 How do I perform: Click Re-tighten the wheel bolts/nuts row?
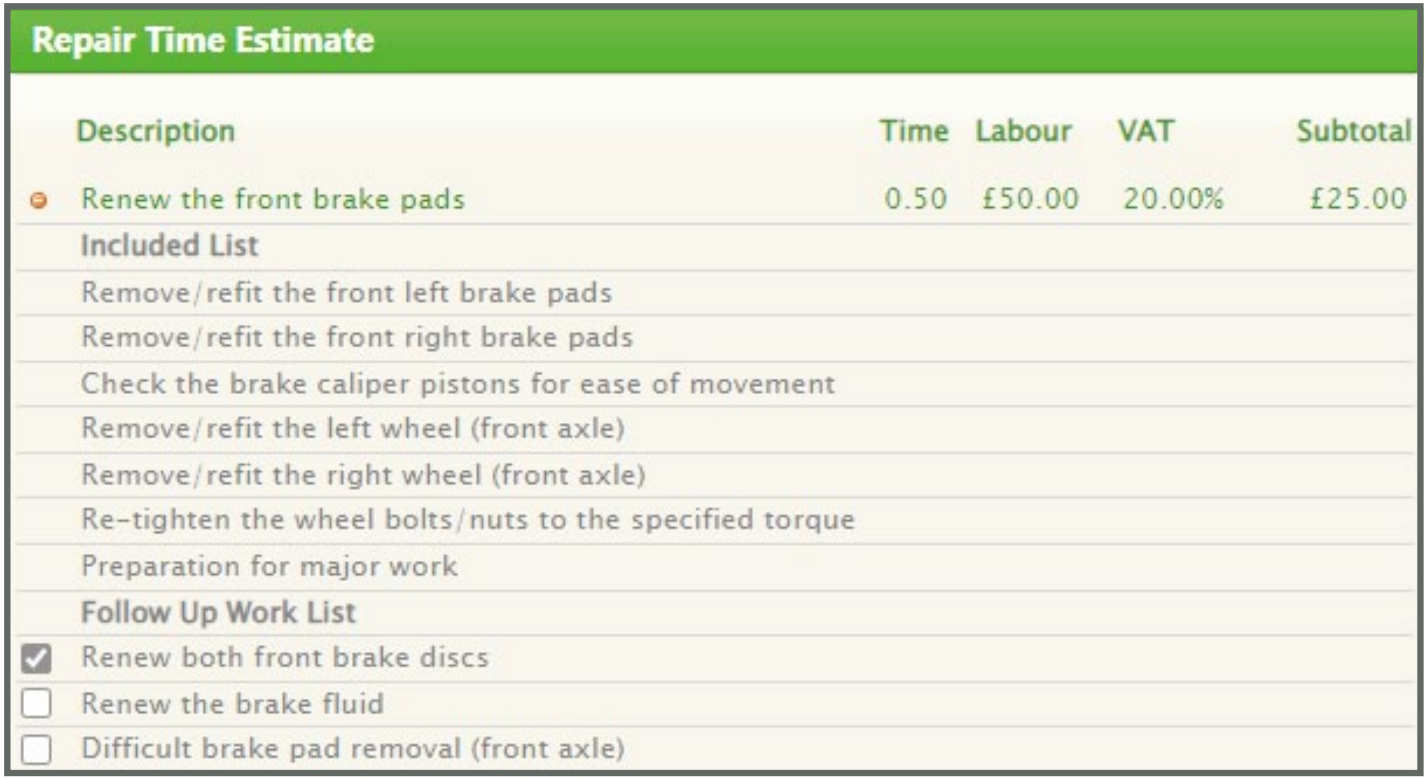tap(468, 520)
